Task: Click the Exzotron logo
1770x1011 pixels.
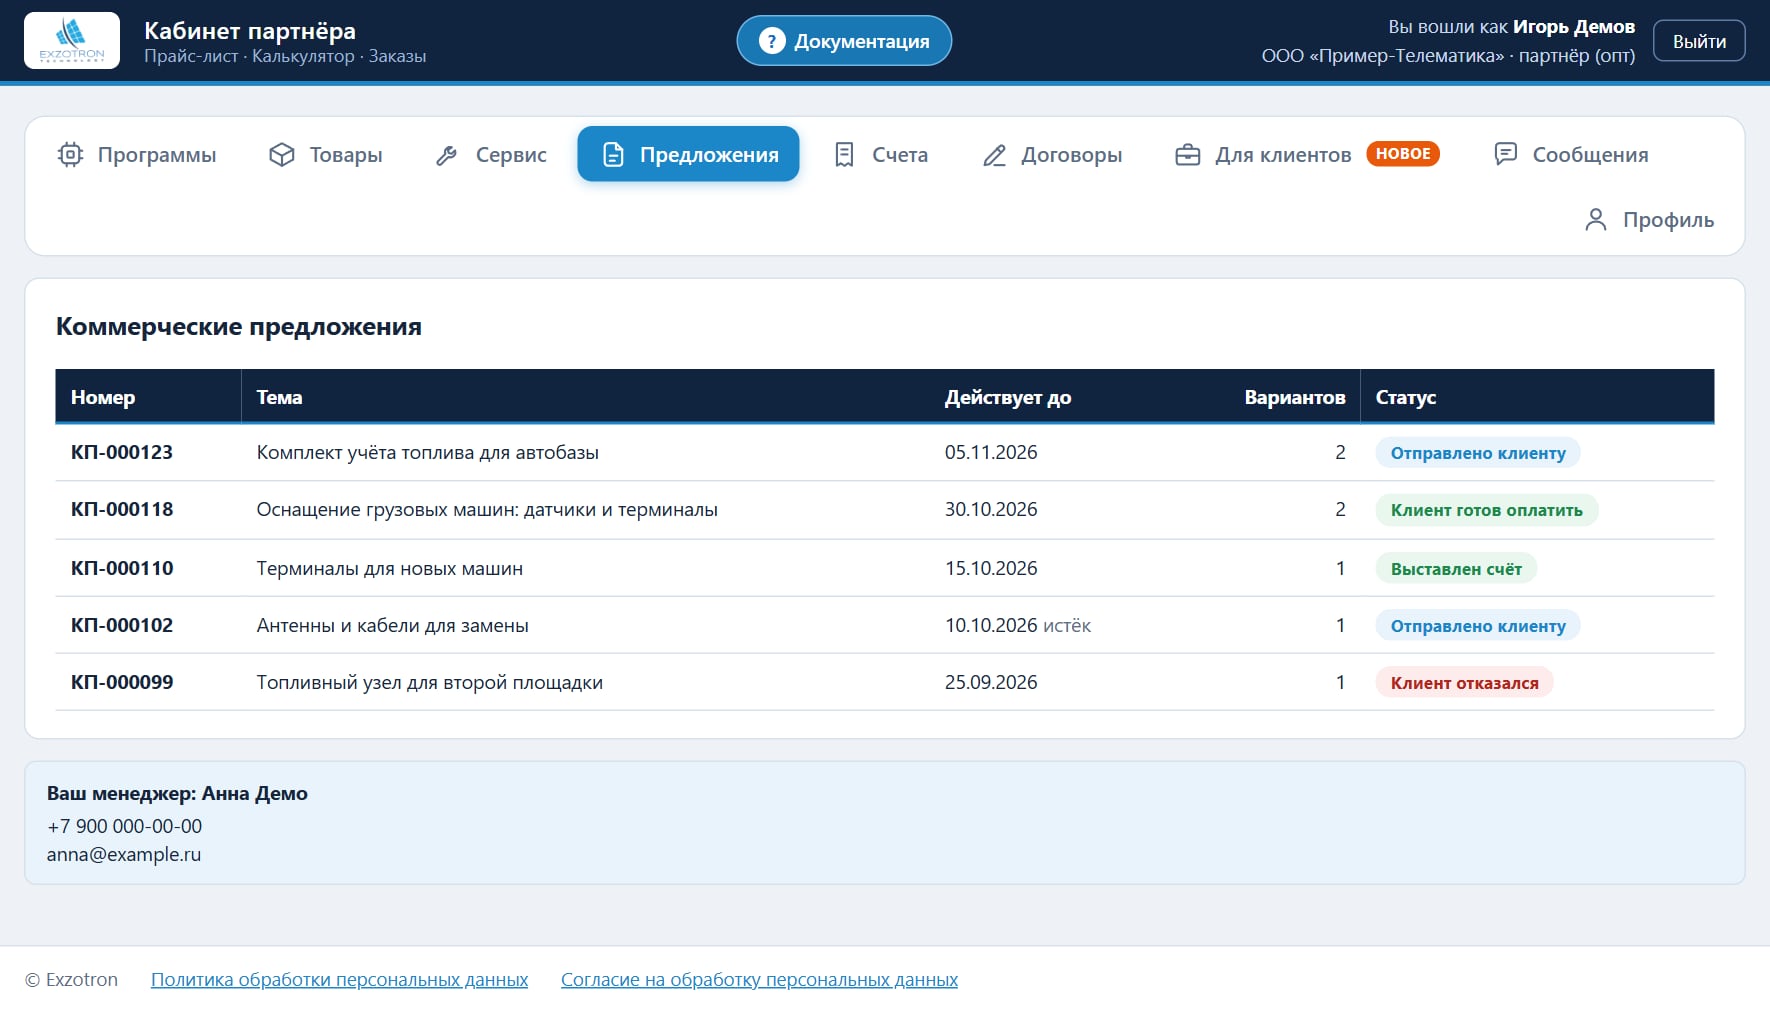Action: [x=72, y=41]
